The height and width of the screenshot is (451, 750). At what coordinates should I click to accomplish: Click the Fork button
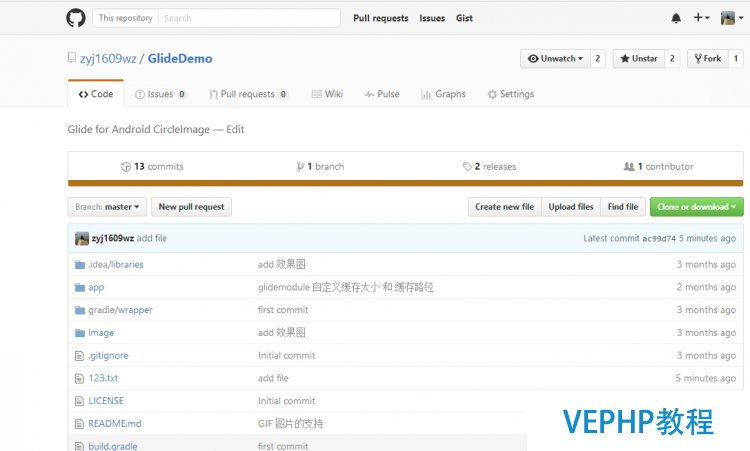pyautogui.click(x=708, y=58)
